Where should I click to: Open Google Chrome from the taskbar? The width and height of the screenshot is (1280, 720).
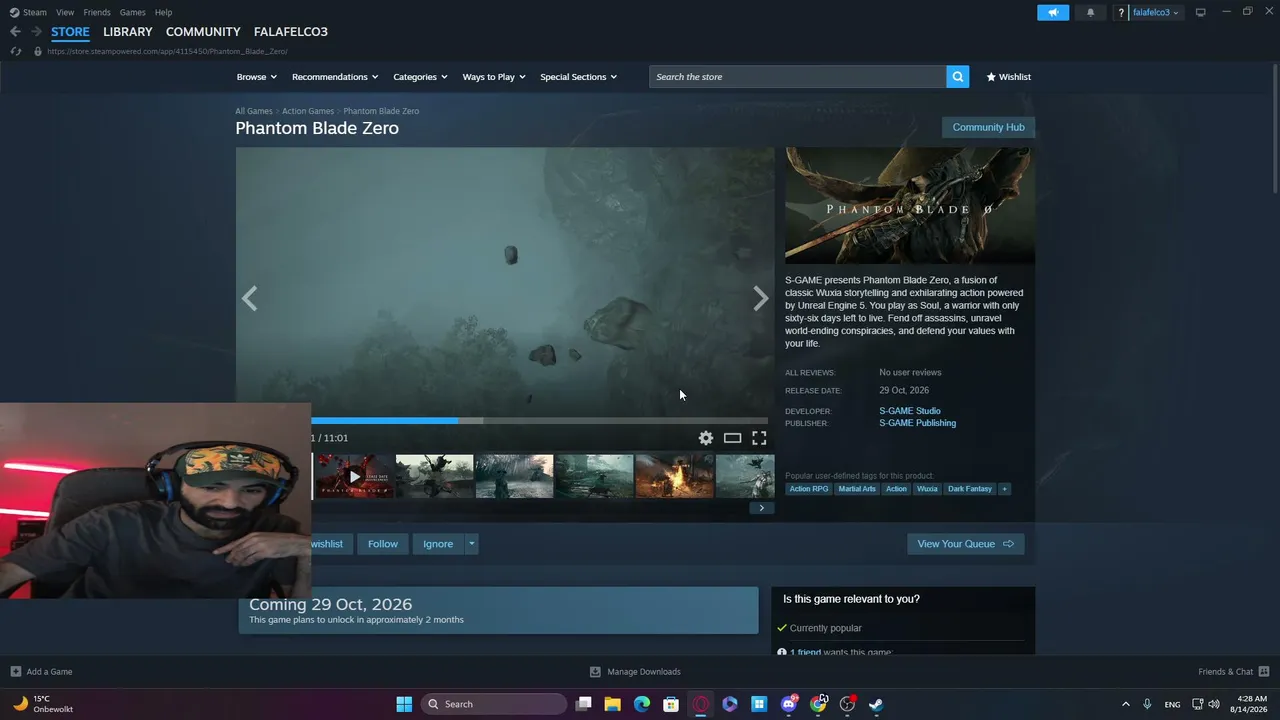click(x=818, y=704)
